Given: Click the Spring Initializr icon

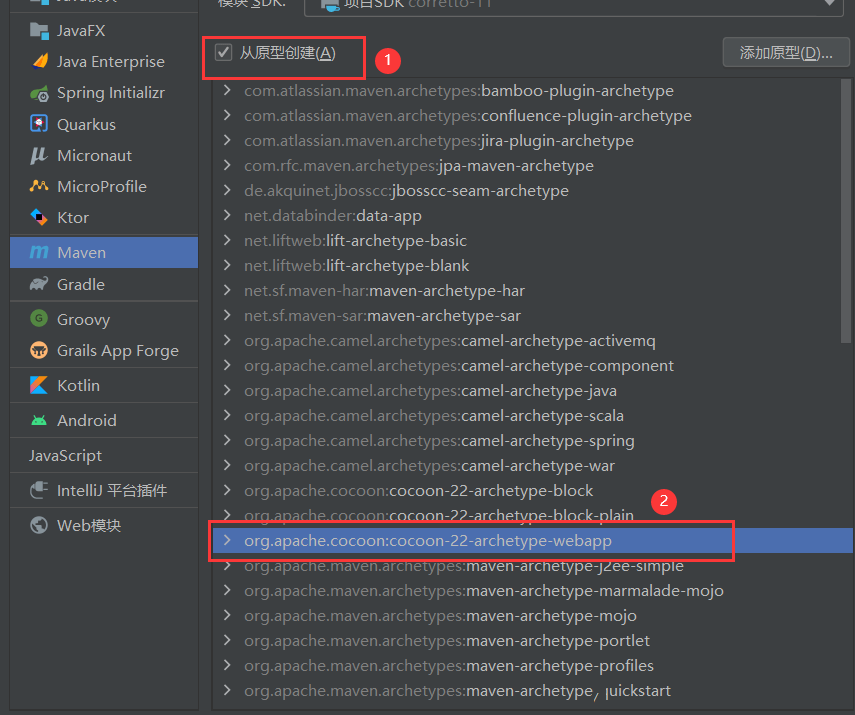Looking at the screenshot, I should click(x=39, y=93).
